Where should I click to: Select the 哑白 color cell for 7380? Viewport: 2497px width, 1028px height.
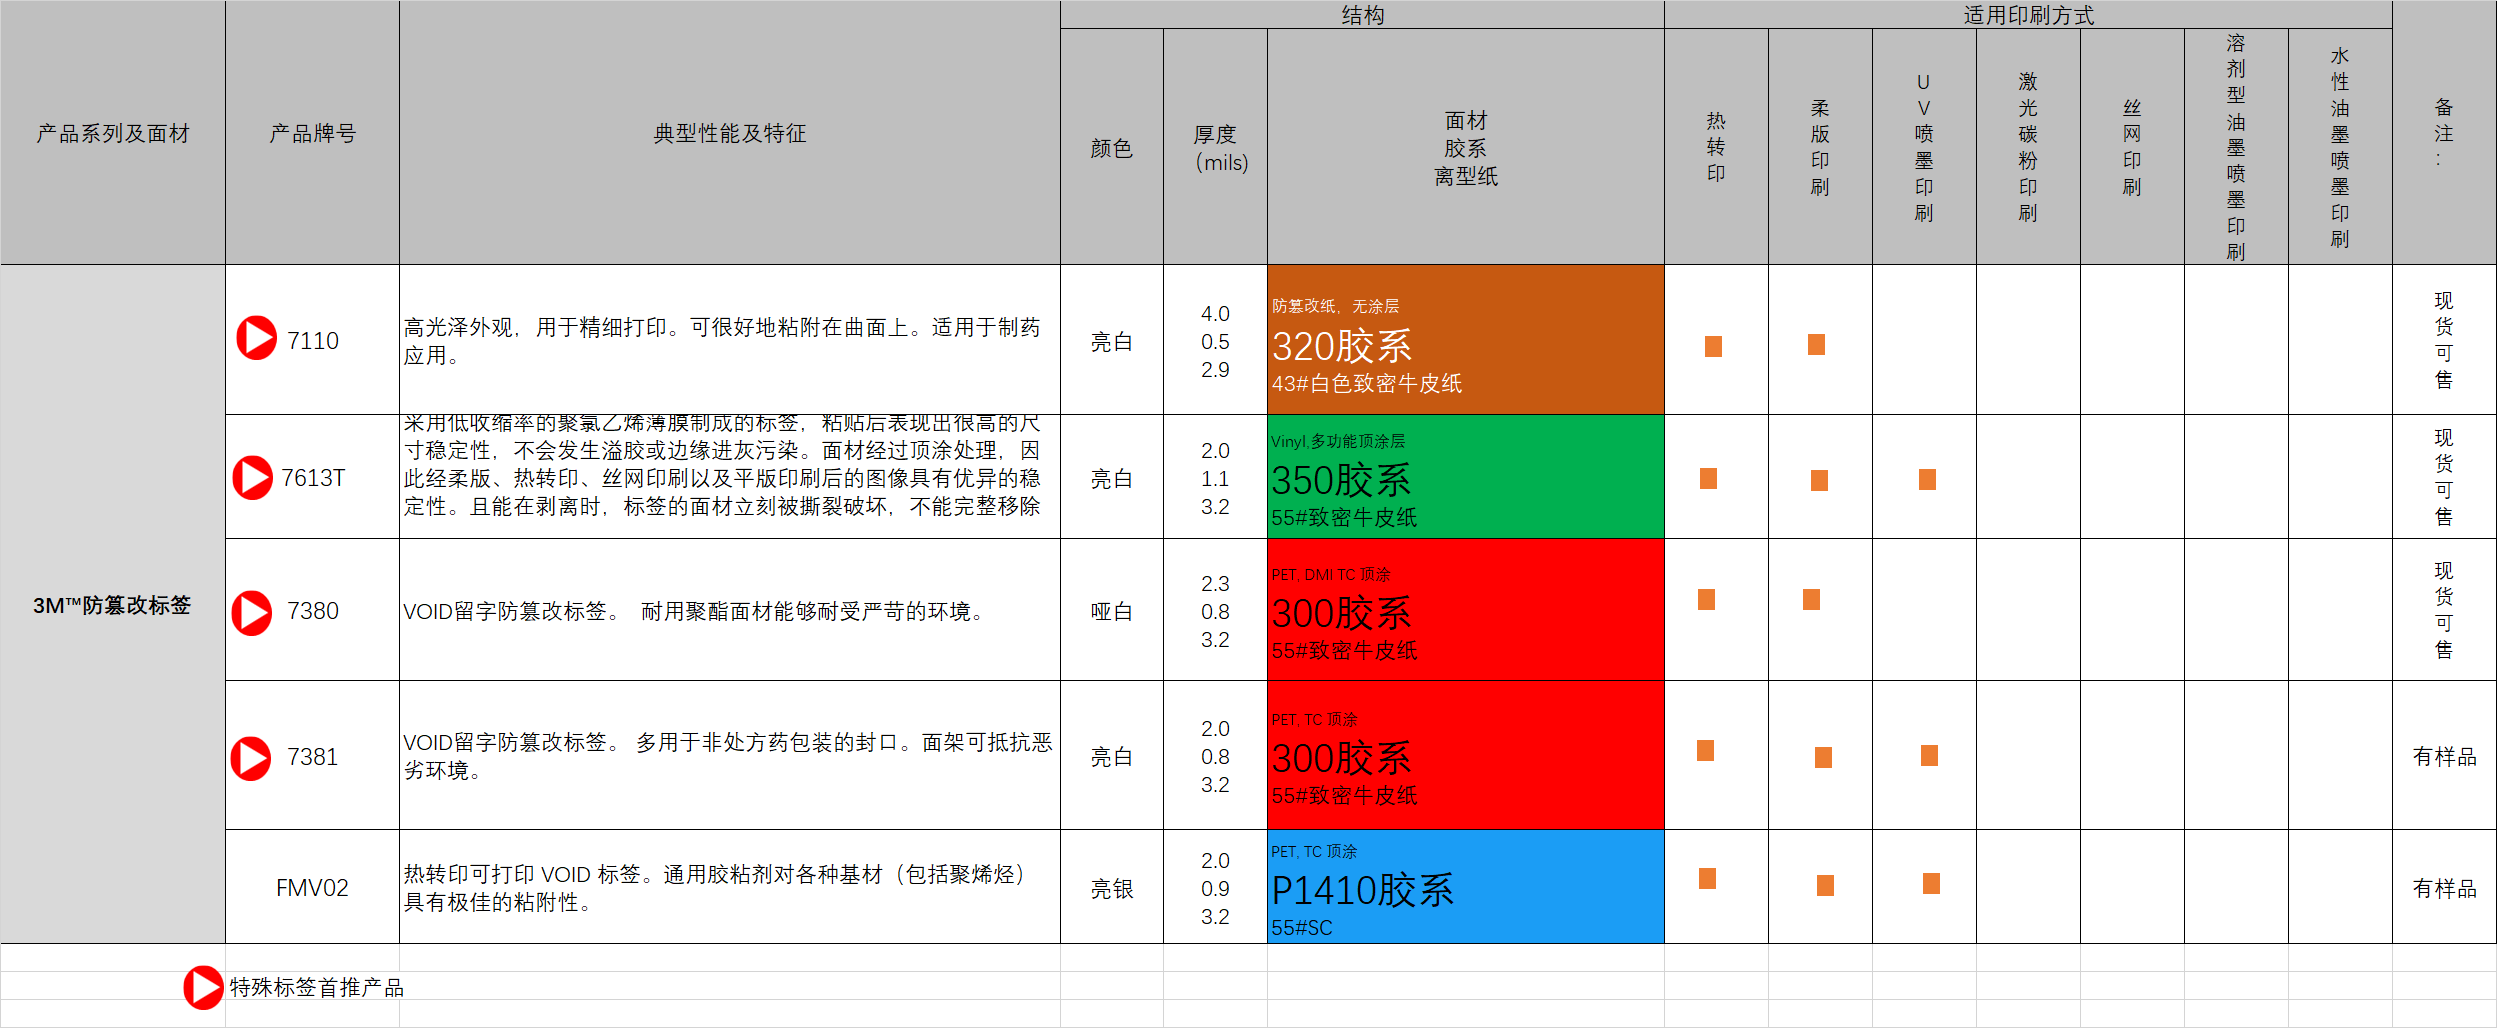pos(1112,610)
